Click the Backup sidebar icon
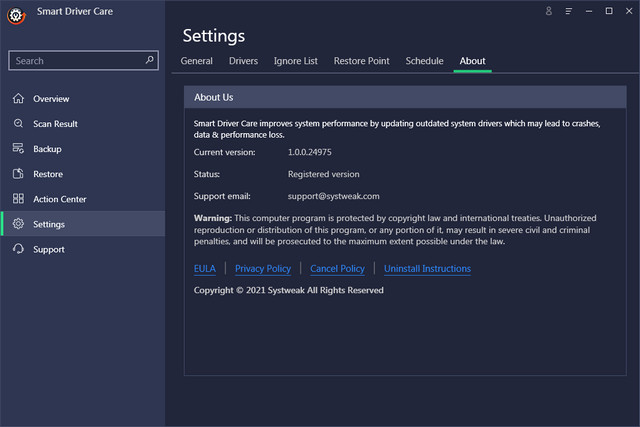Screen dimensions: 640x427 pyautogui.click(x=18, y=149)
